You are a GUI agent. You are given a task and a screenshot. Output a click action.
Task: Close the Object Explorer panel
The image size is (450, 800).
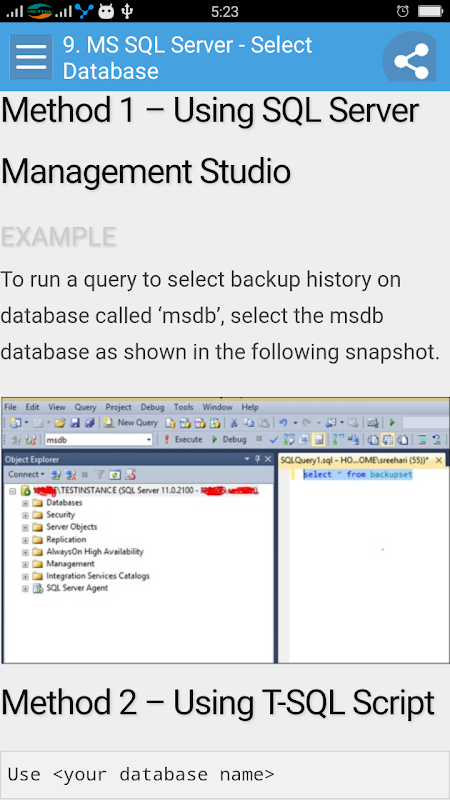(x=268, y=459)
